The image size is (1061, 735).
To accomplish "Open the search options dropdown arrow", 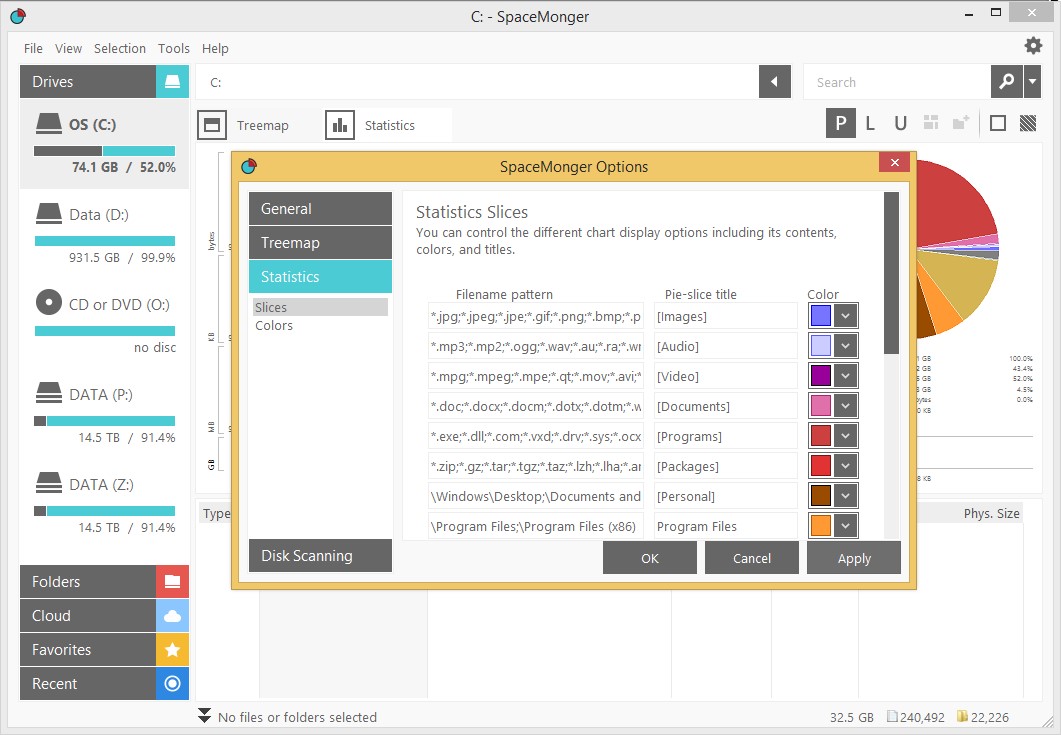I will [x=1032, y=82].
